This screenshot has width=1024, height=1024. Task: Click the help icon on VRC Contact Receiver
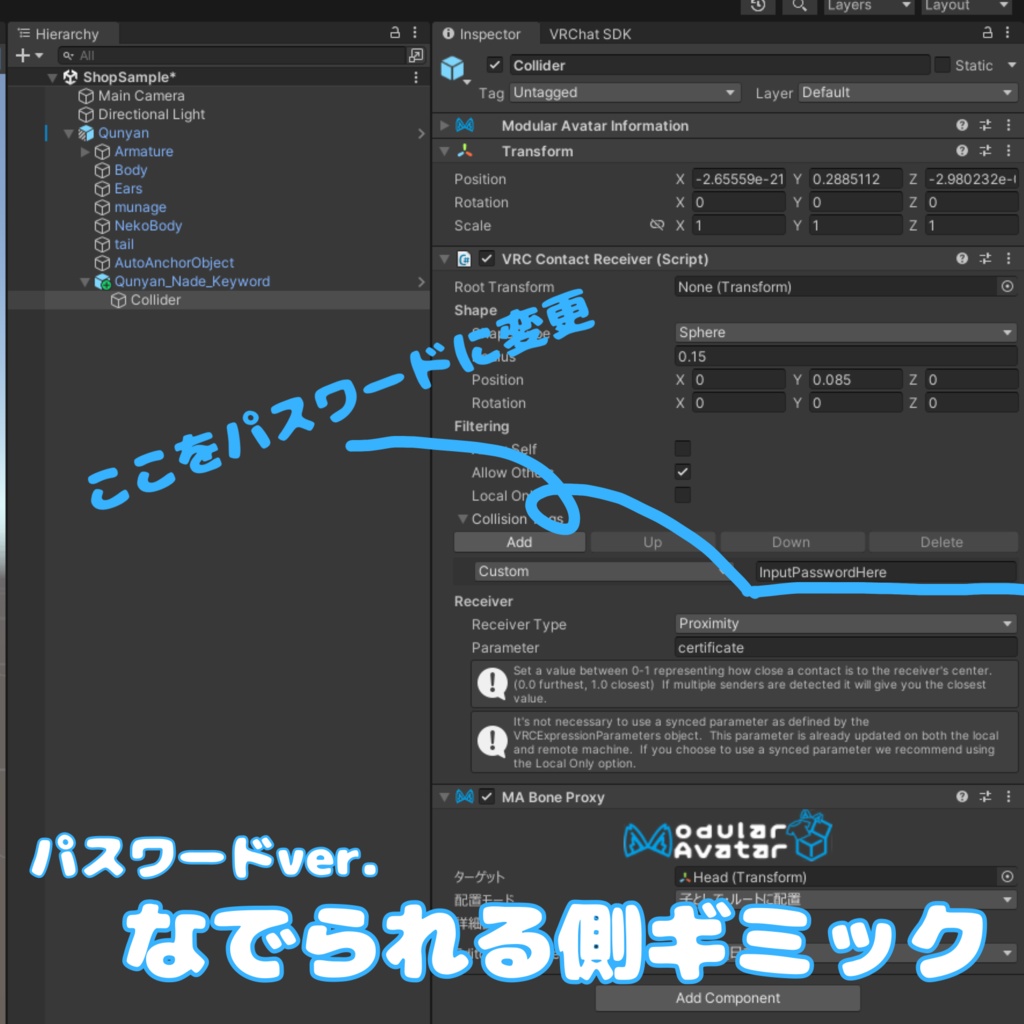coord(961,258)
